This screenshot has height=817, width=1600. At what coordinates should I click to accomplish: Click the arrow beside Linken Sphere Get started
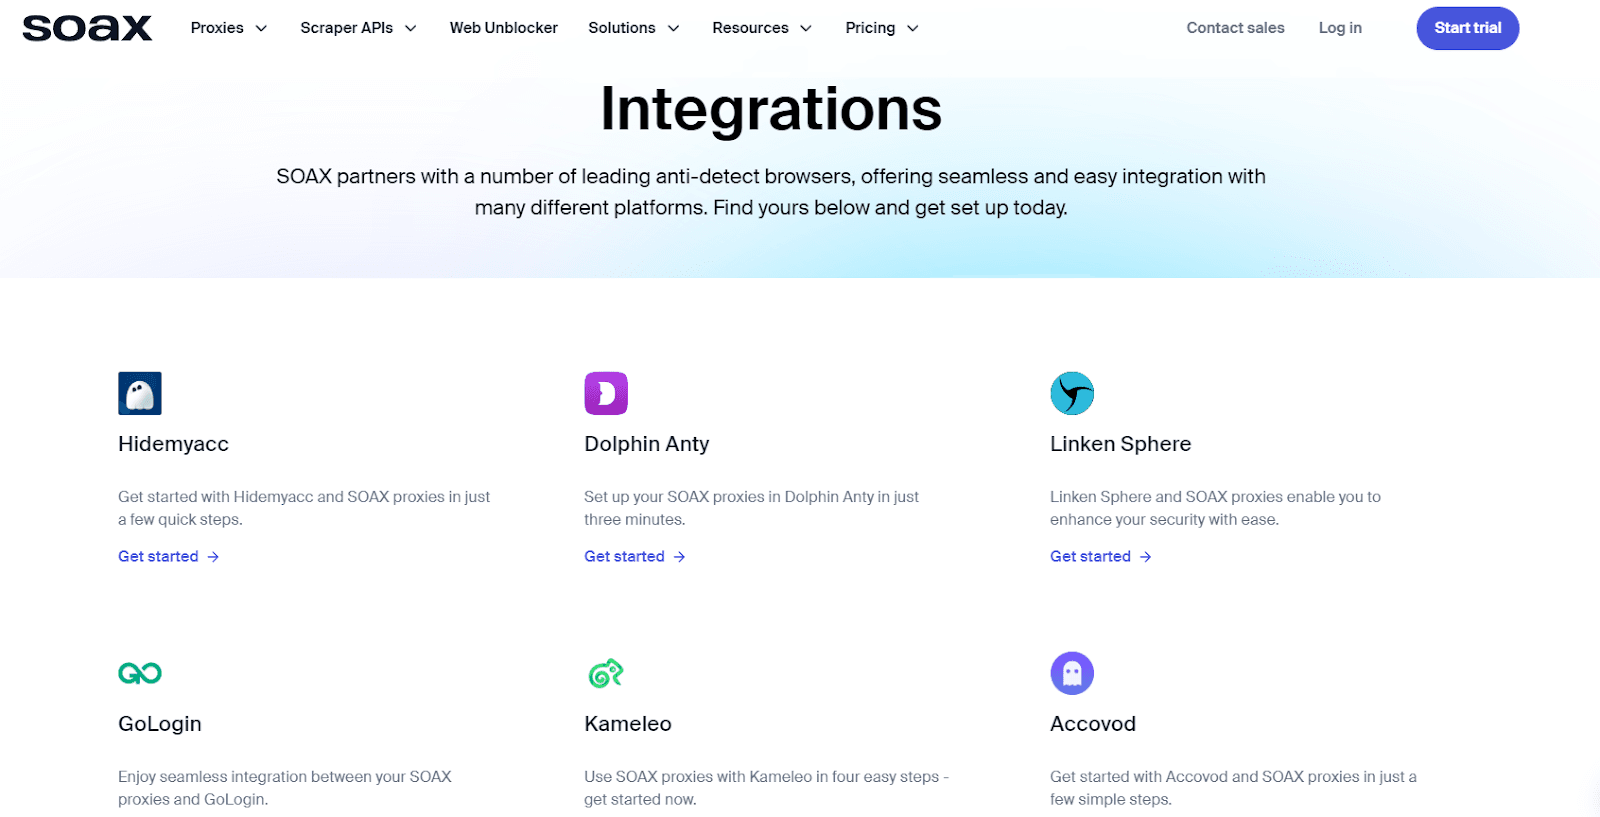pos(1145,557)
